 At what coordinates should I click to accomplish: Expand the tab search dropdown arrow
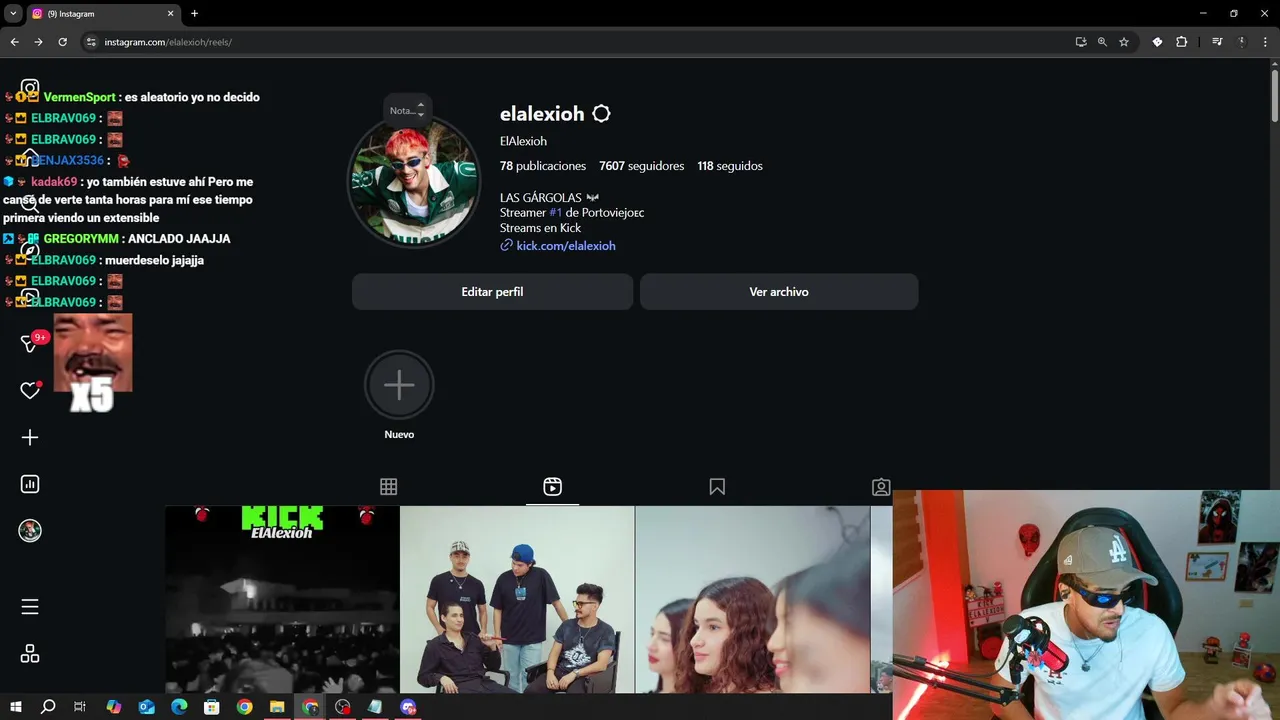tap(13, 13)
